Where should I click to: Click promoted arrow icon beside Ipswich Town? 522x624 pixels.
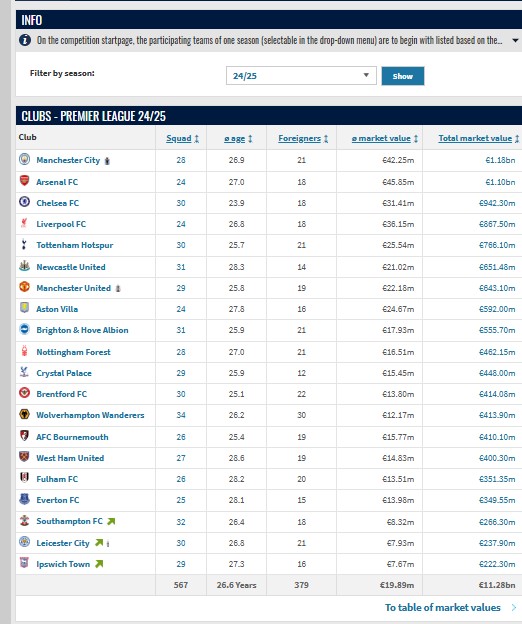[x=99, y=564]
